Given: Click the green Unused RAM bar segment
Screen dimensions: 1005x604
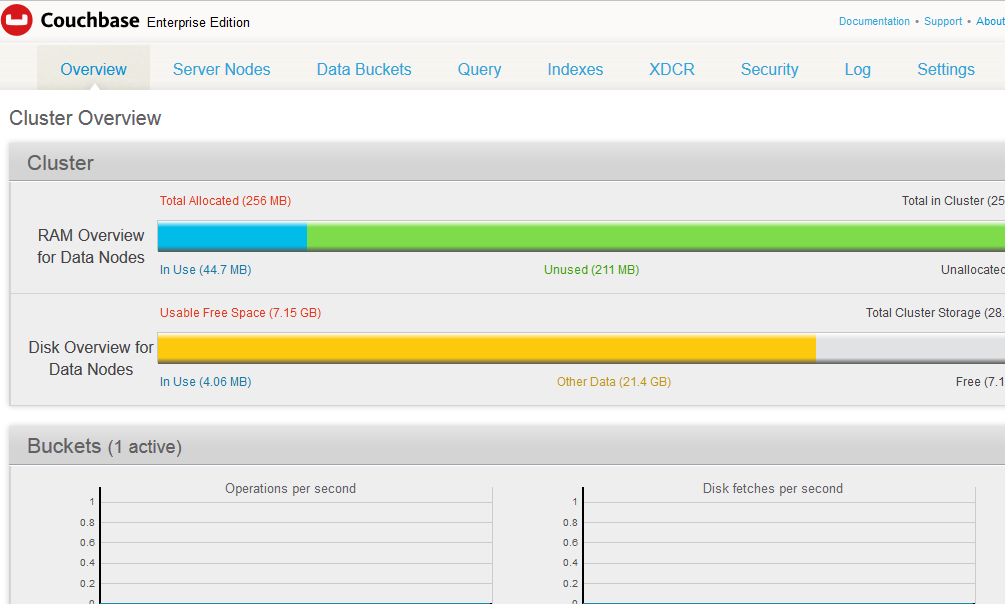Looking at the screenshot, I should tap(656, 236).
